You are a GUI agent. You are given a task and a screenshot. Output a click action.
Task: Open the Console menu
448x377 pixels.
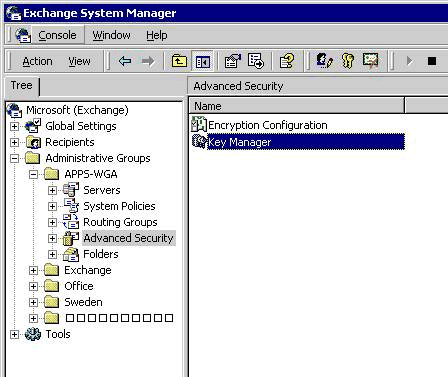[57, 35]
